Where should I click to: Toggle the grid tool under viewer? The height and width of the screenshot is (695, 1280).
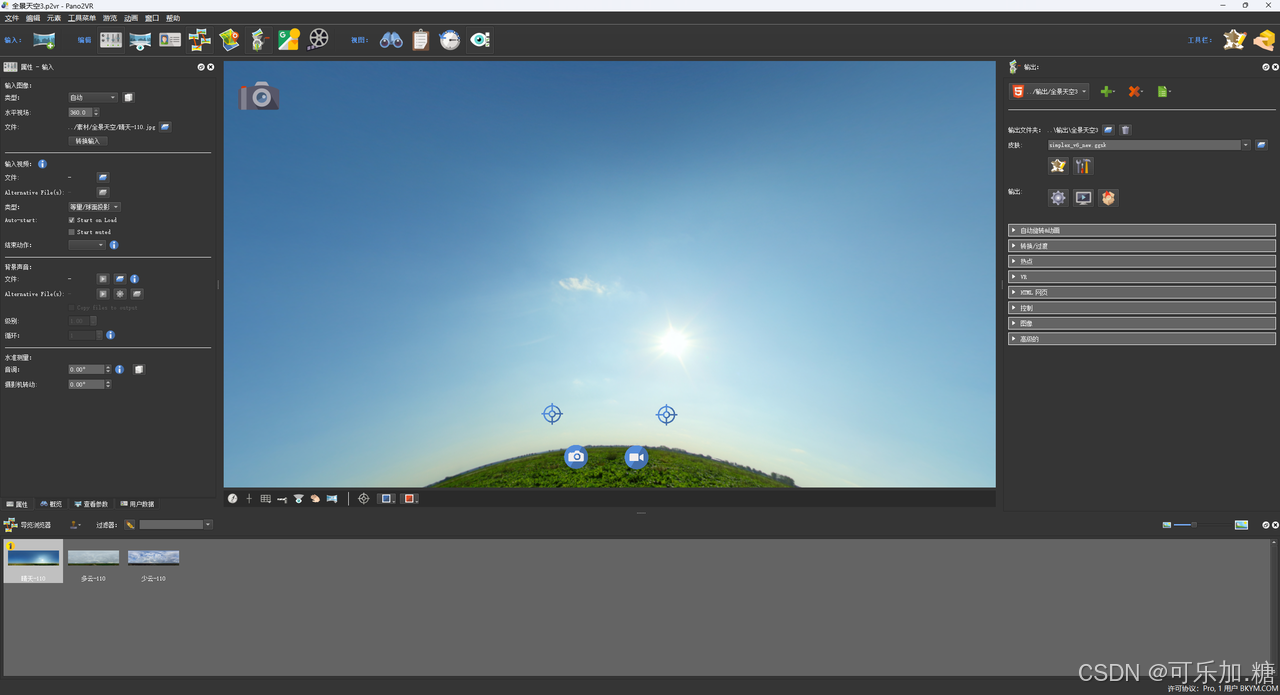(x=265, y=498)
